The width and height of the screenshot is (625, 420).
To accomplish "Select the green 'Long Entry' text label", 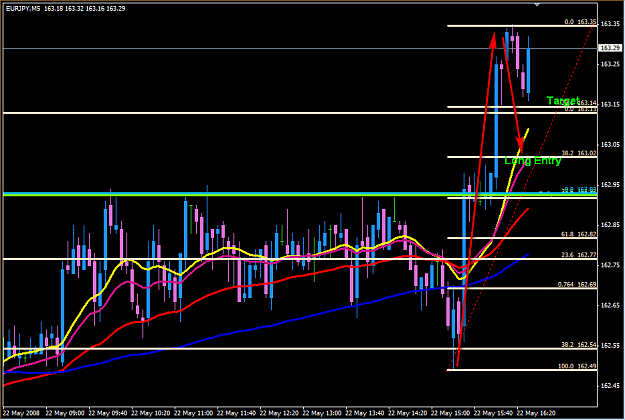I will tap(533, 161).
